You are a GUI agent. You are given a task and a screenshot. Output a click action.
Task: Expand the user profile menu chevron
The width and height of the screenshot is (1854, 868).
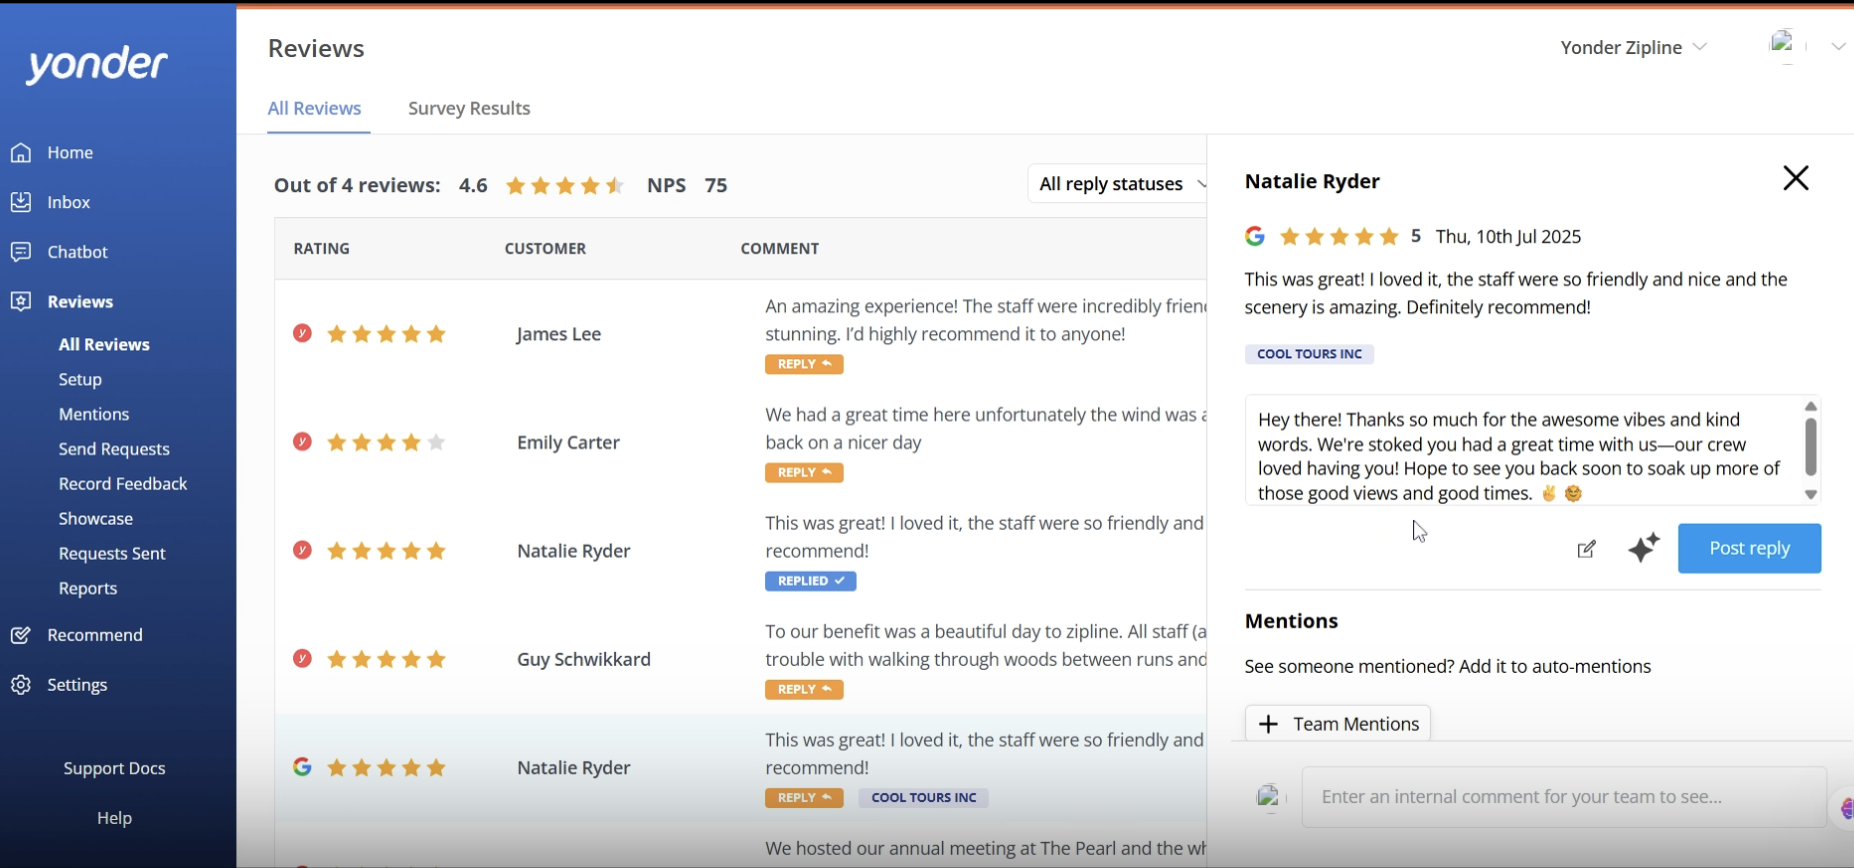pos(1837,47)
